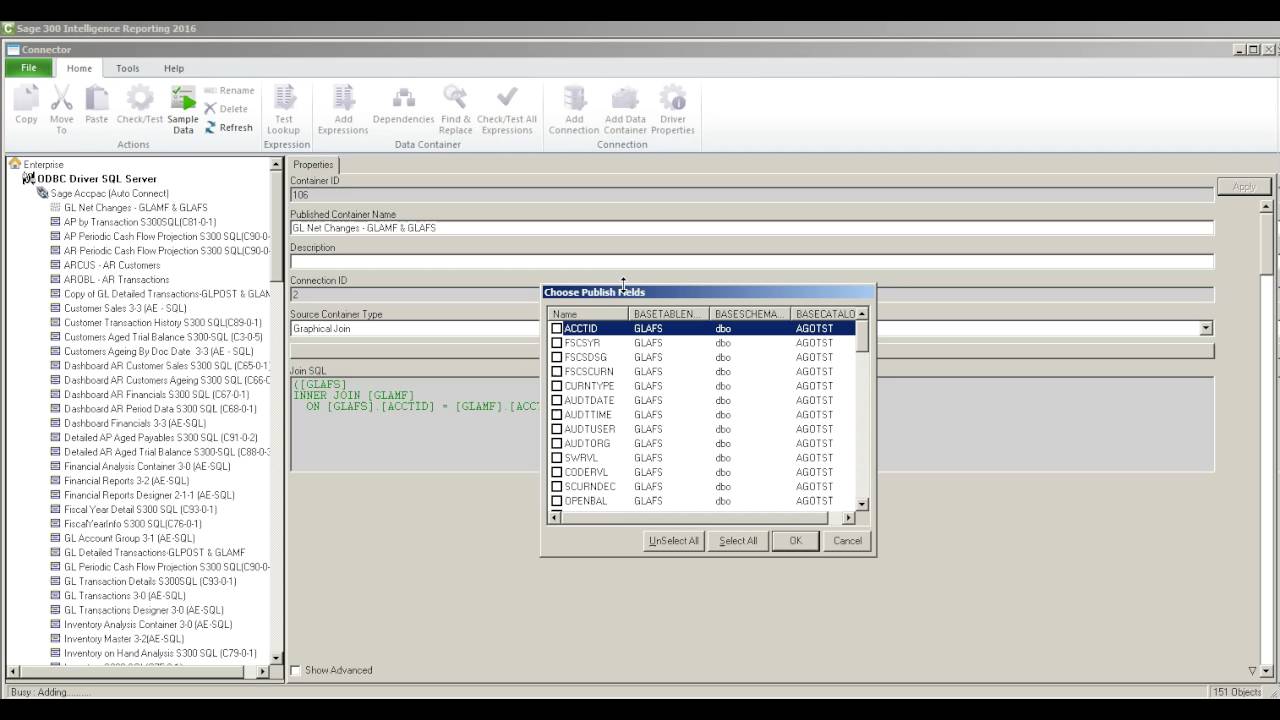1280x720 pixels.
Task: Select the Enterprise root node
Action: pos(43,164)
